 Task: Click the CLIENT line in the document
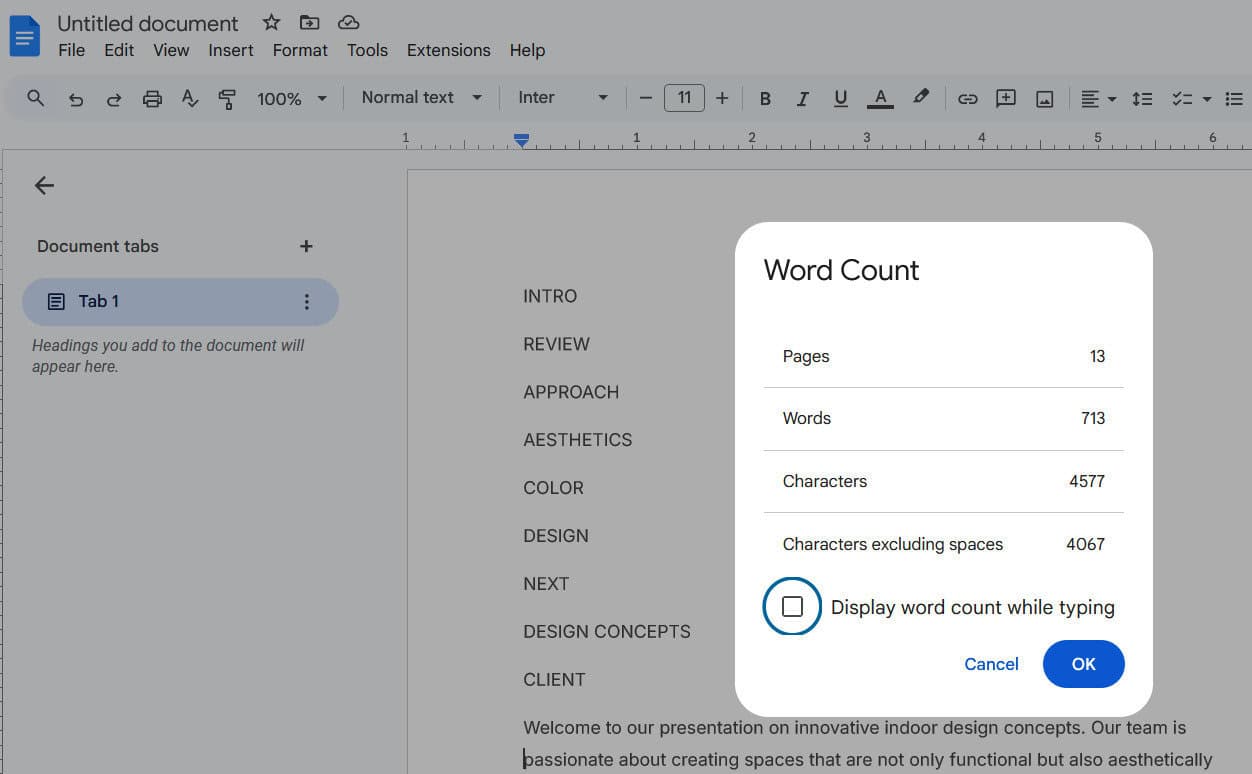(x=554, y=680)
